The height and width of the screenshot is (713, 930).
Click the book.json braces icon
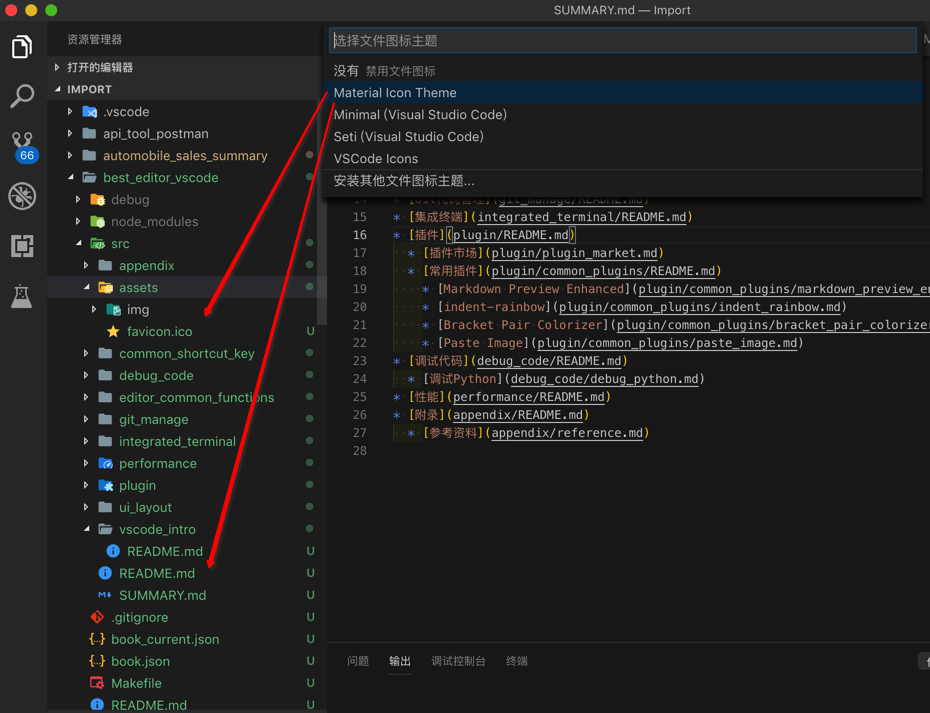(97, 661)
